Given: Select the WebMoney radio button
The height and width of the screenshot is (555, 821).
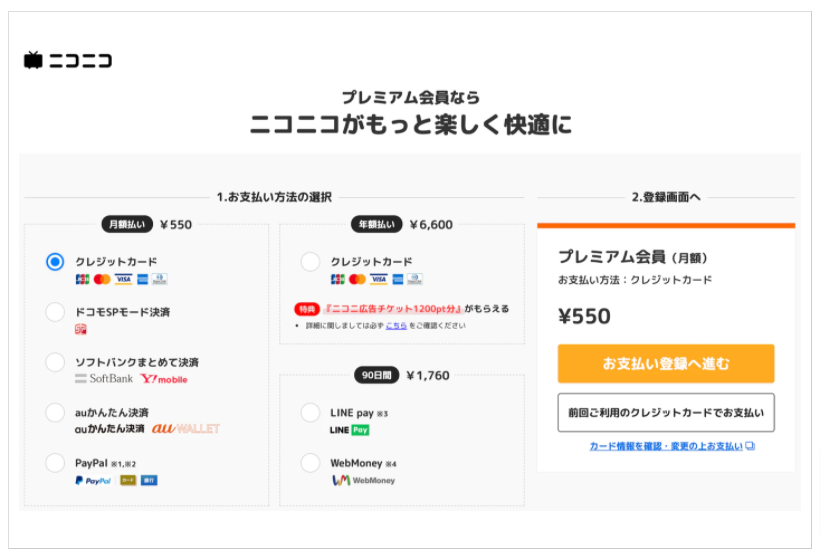Looking at the screenshot, I should 311,463.
